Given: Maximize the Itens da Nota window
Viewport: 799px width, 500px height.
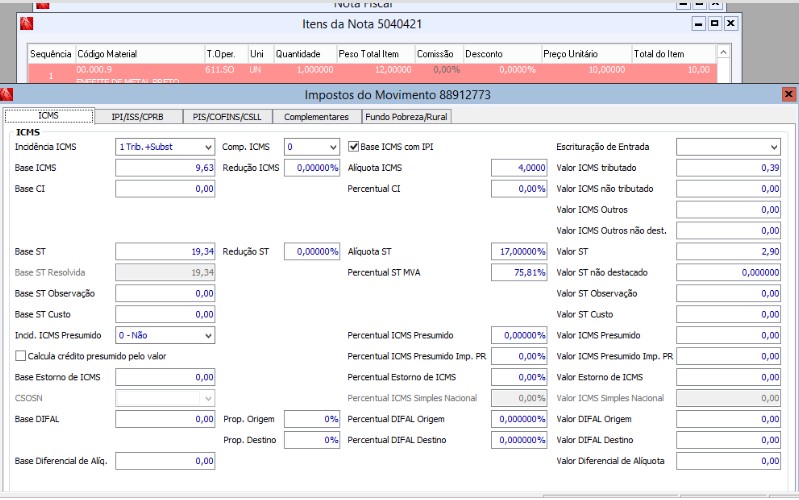Looking at the screenshot, I should pyautogui.click(x=714, y=23).
